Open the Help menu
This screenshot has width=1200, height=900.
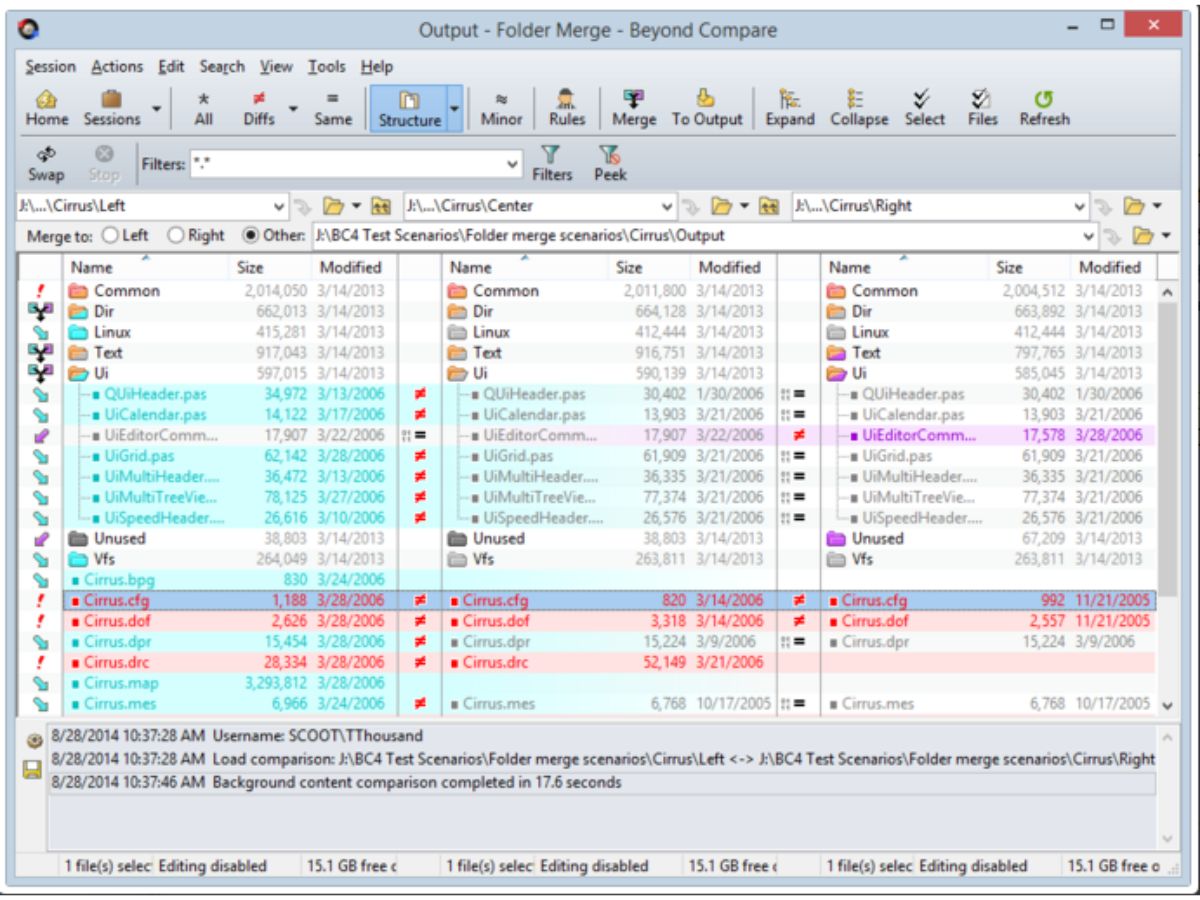(377, 67)
